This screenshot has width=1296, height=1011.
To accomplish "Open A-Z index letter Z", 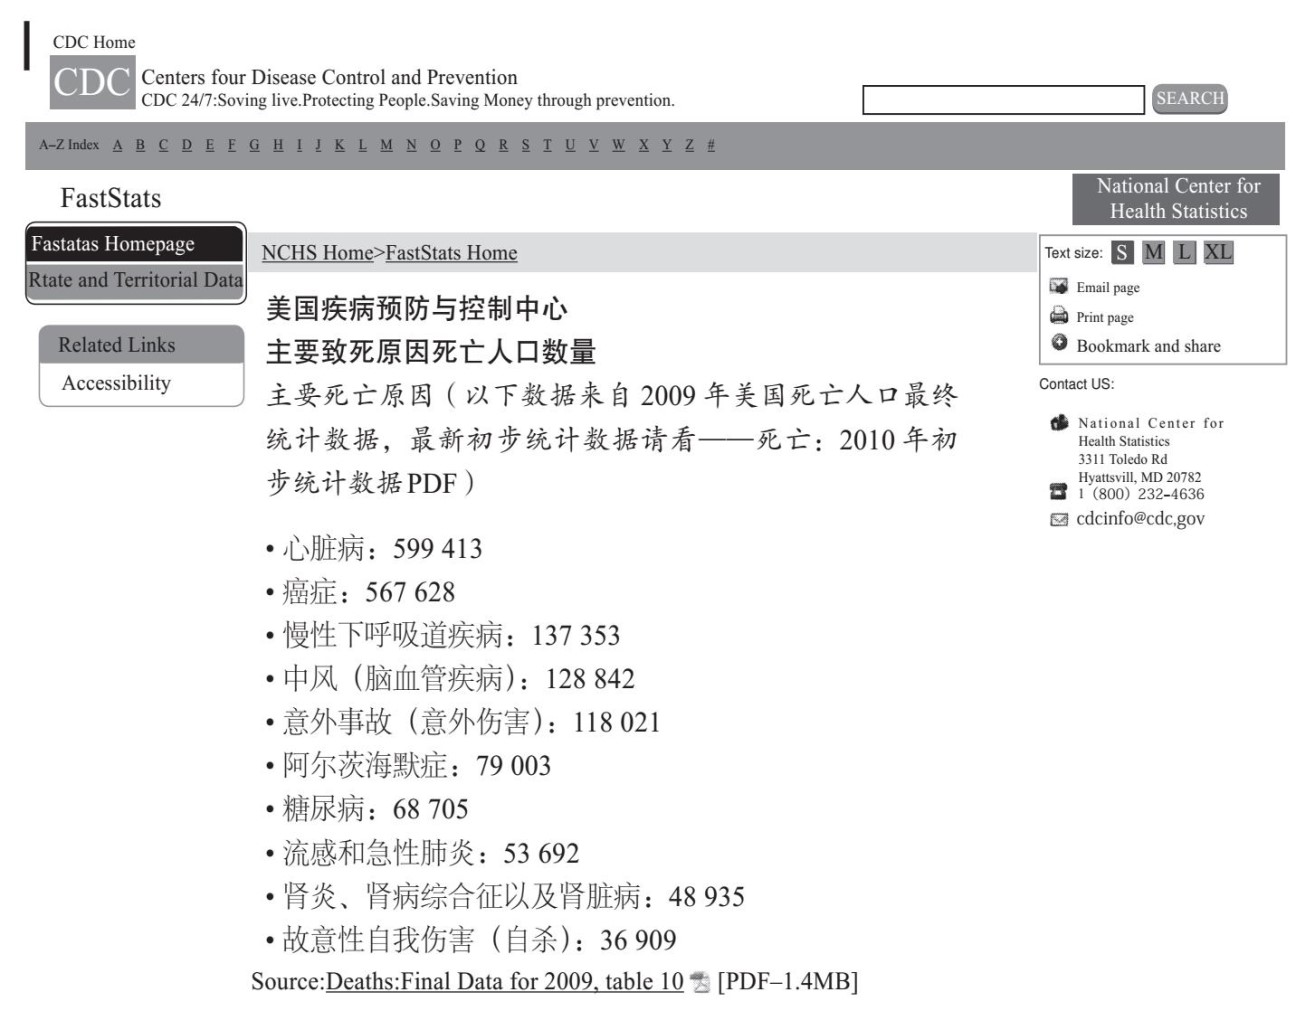I will [x=689, y=145].
